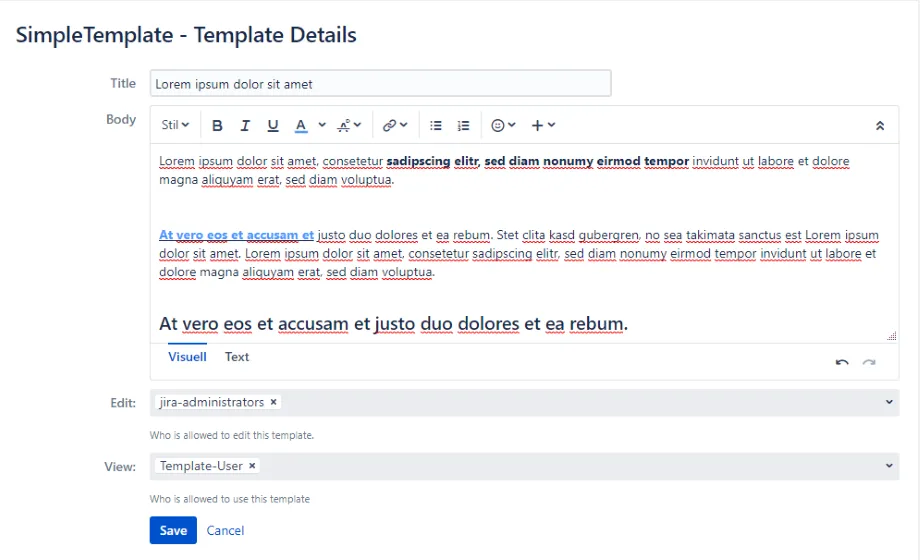Open the plus insert-more menu
Image resolution: width=920 pixels, height=560 pixels.
pyautogui.click(x=543, y=125)
